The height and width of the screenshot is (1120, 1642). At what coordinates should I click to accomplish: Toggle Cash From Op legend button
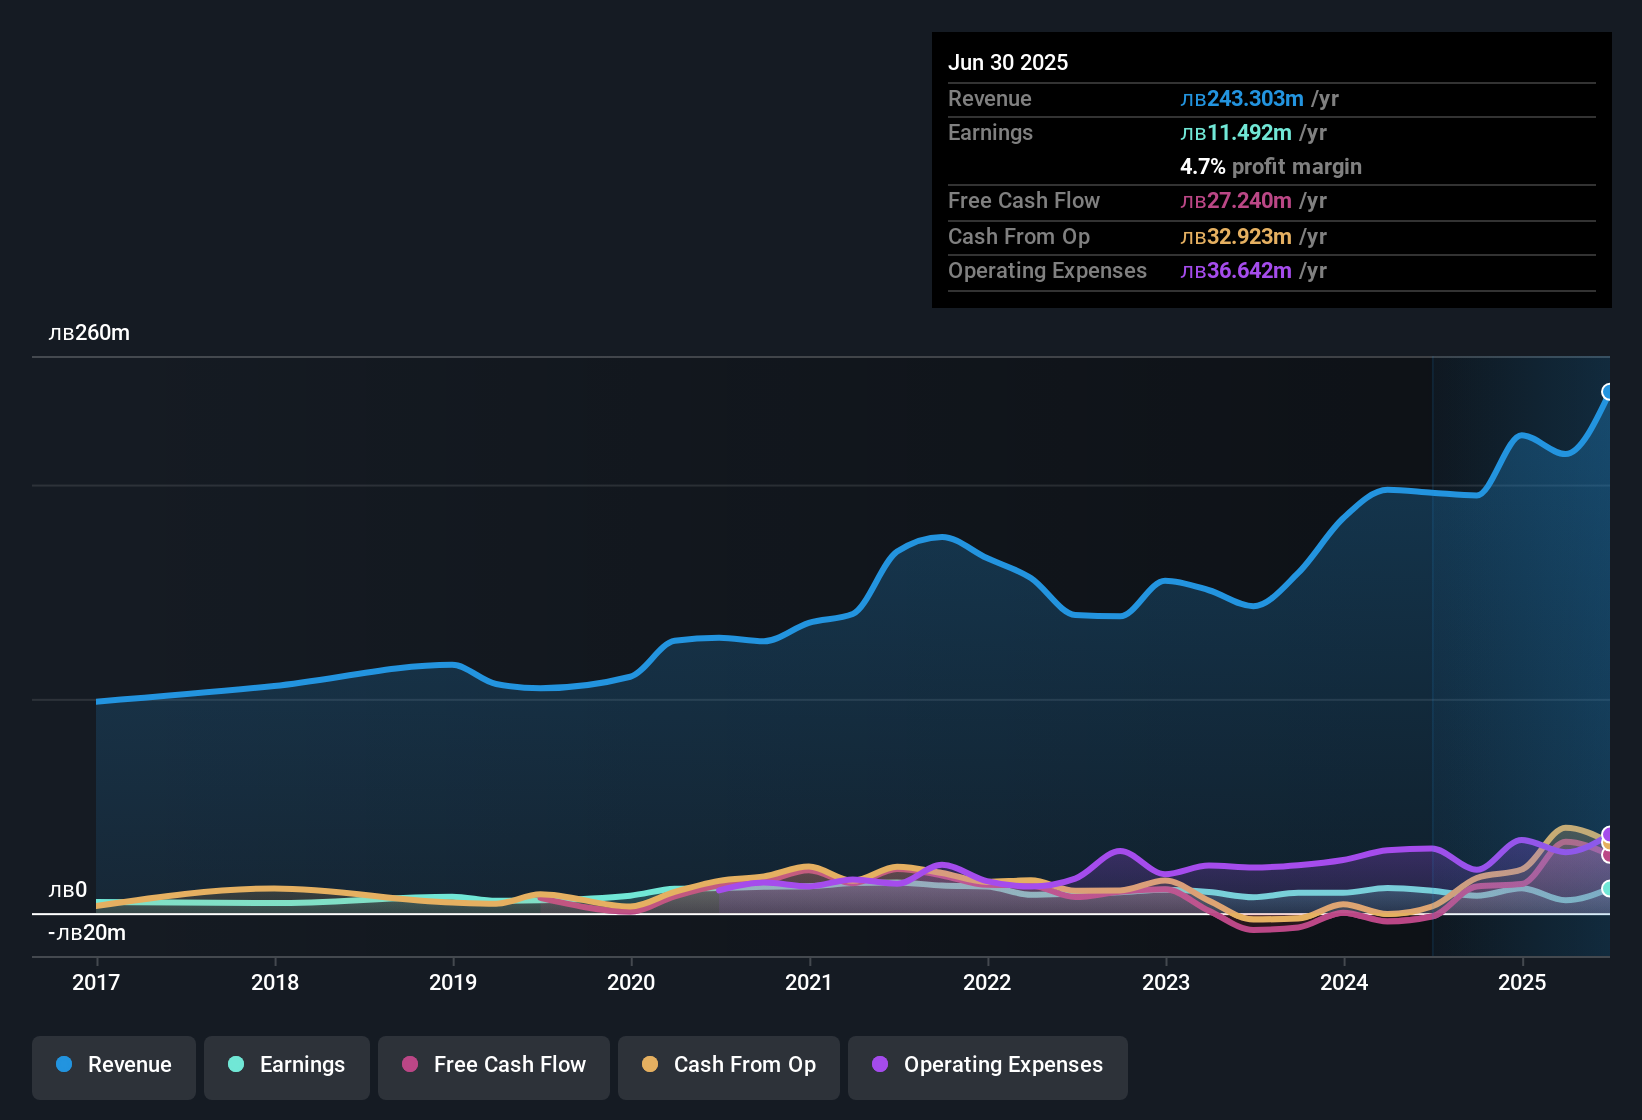[x=728, y=1066]
